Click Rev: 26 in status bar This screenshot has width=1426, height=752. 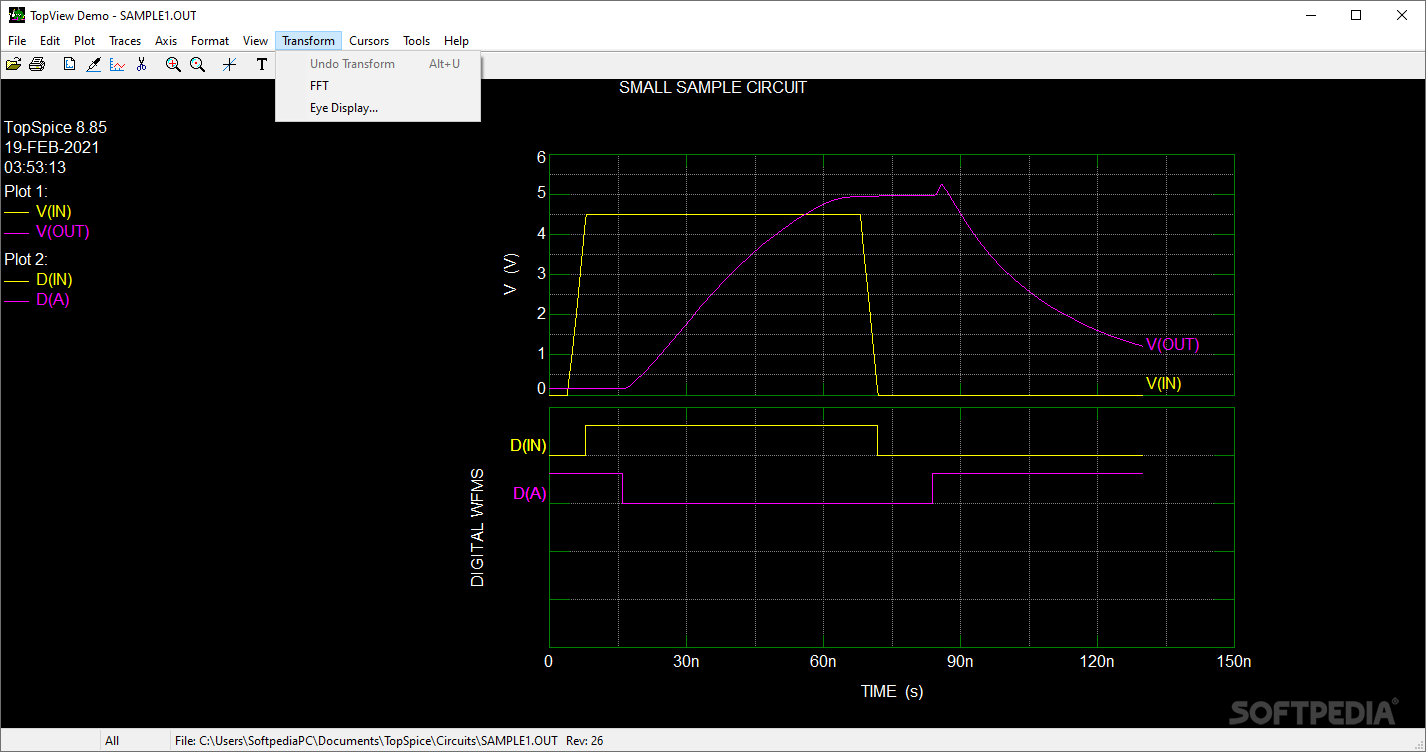point(585,741)
